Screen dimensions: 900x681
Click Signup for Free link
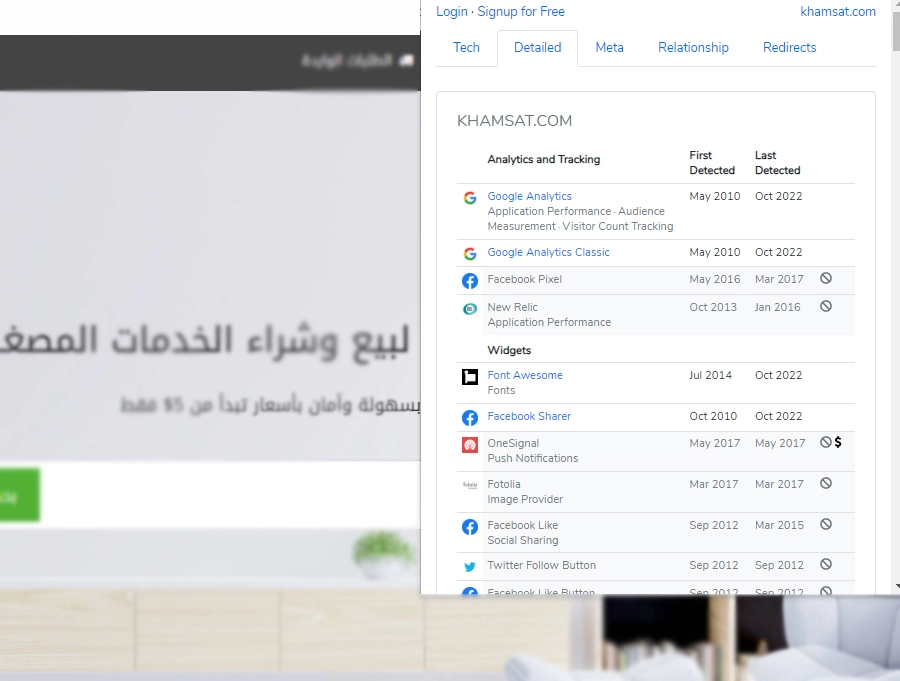tap(521, 11)
